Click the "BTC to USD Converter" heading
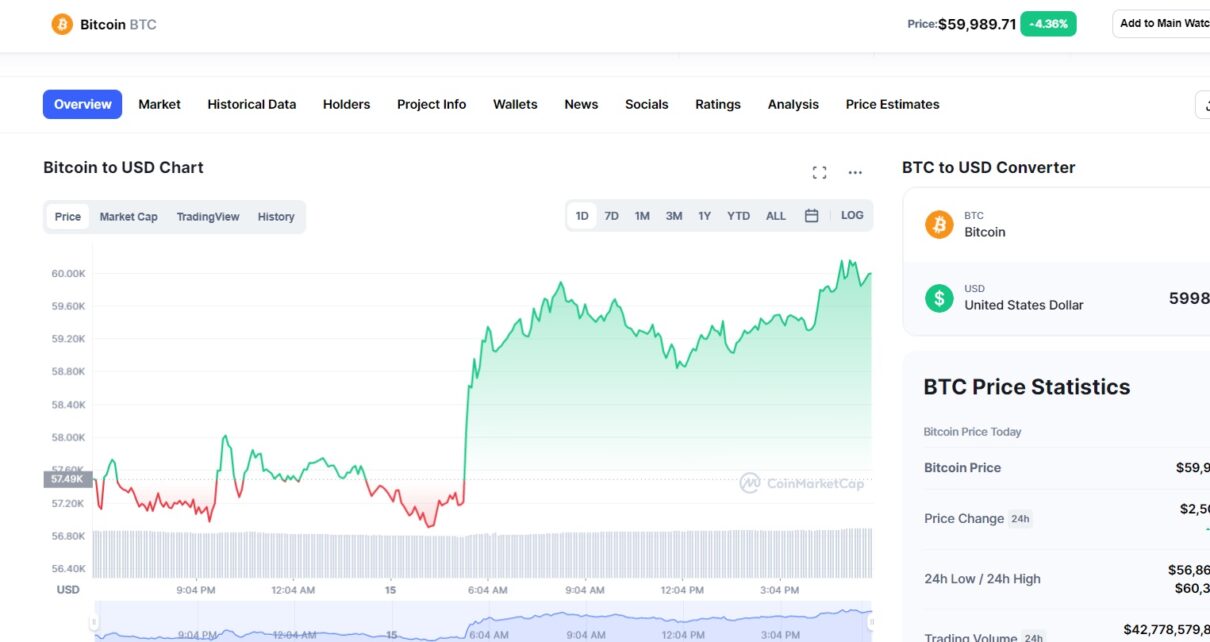 click(x=989, y=168)
